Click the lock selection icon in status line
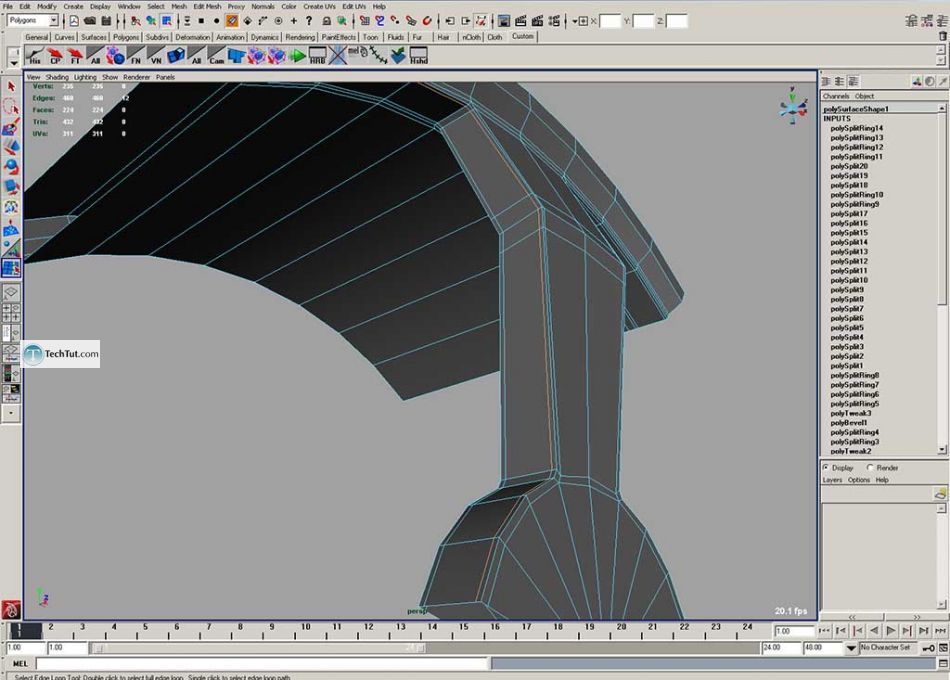The width and height of the screenshot is (950, 680). 326,21
